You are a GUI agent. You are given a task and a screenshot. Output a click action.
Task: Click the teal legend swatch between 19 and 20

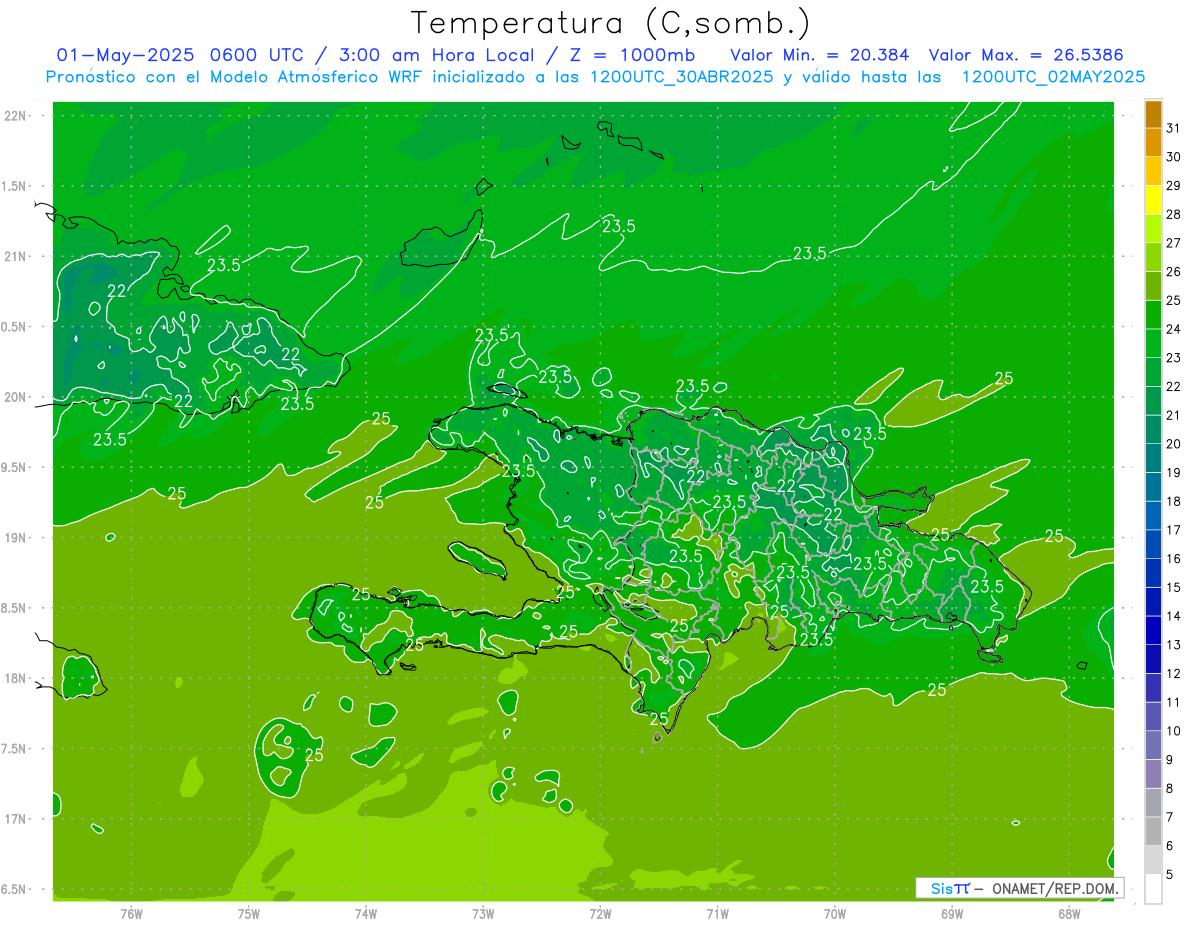coord(1153,459)
